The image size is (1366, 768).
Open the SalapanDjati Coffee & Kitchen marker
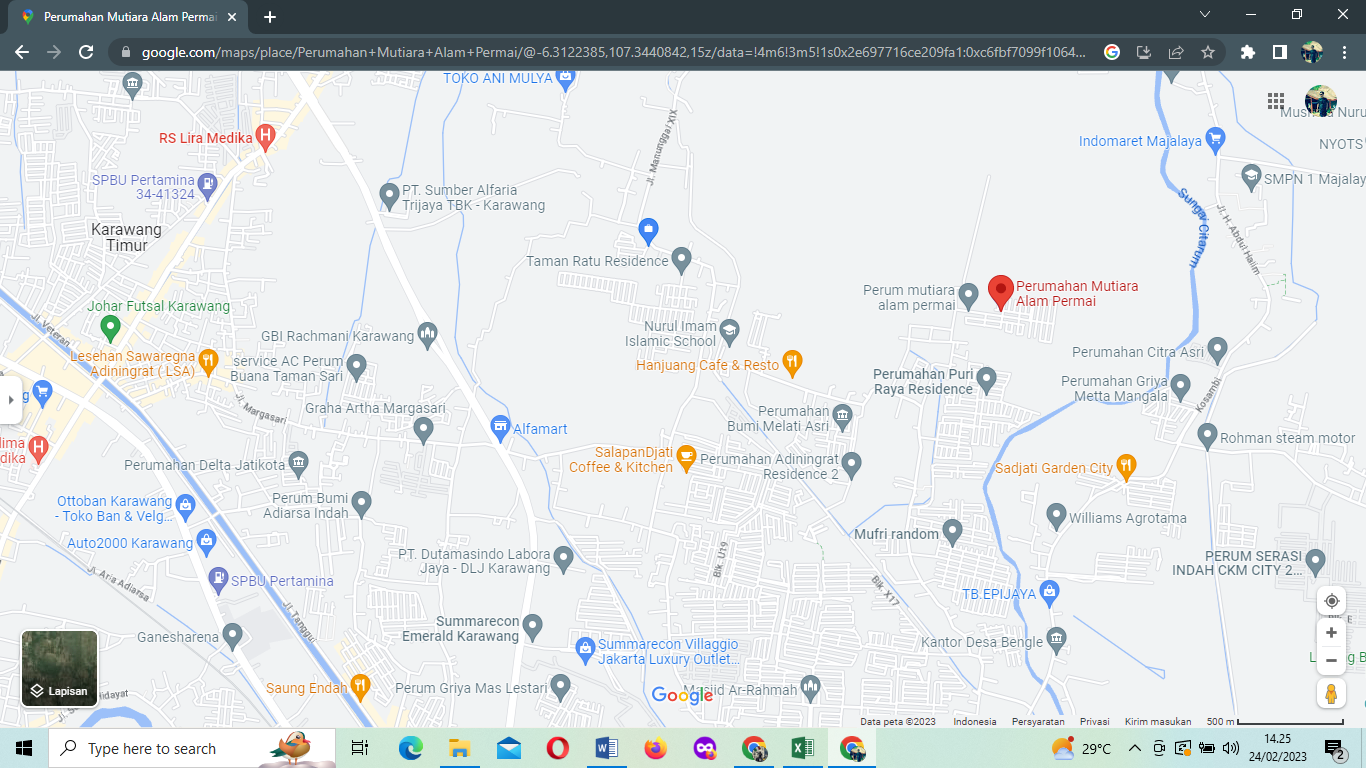[x=686, y=457]
